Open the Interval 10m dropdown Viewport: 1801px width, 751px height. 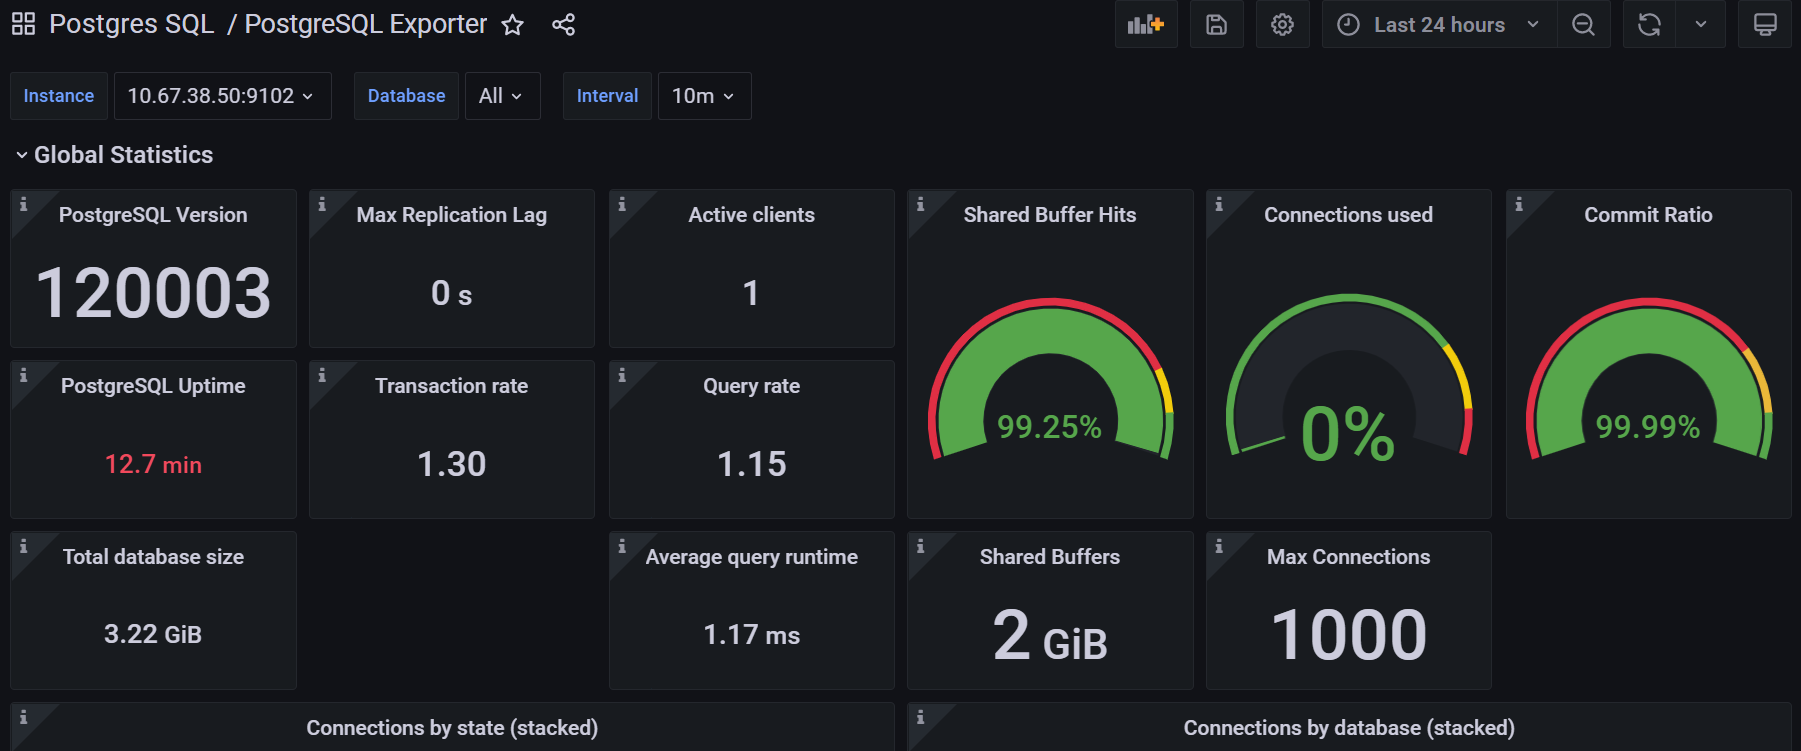click(x=704, y=96)
